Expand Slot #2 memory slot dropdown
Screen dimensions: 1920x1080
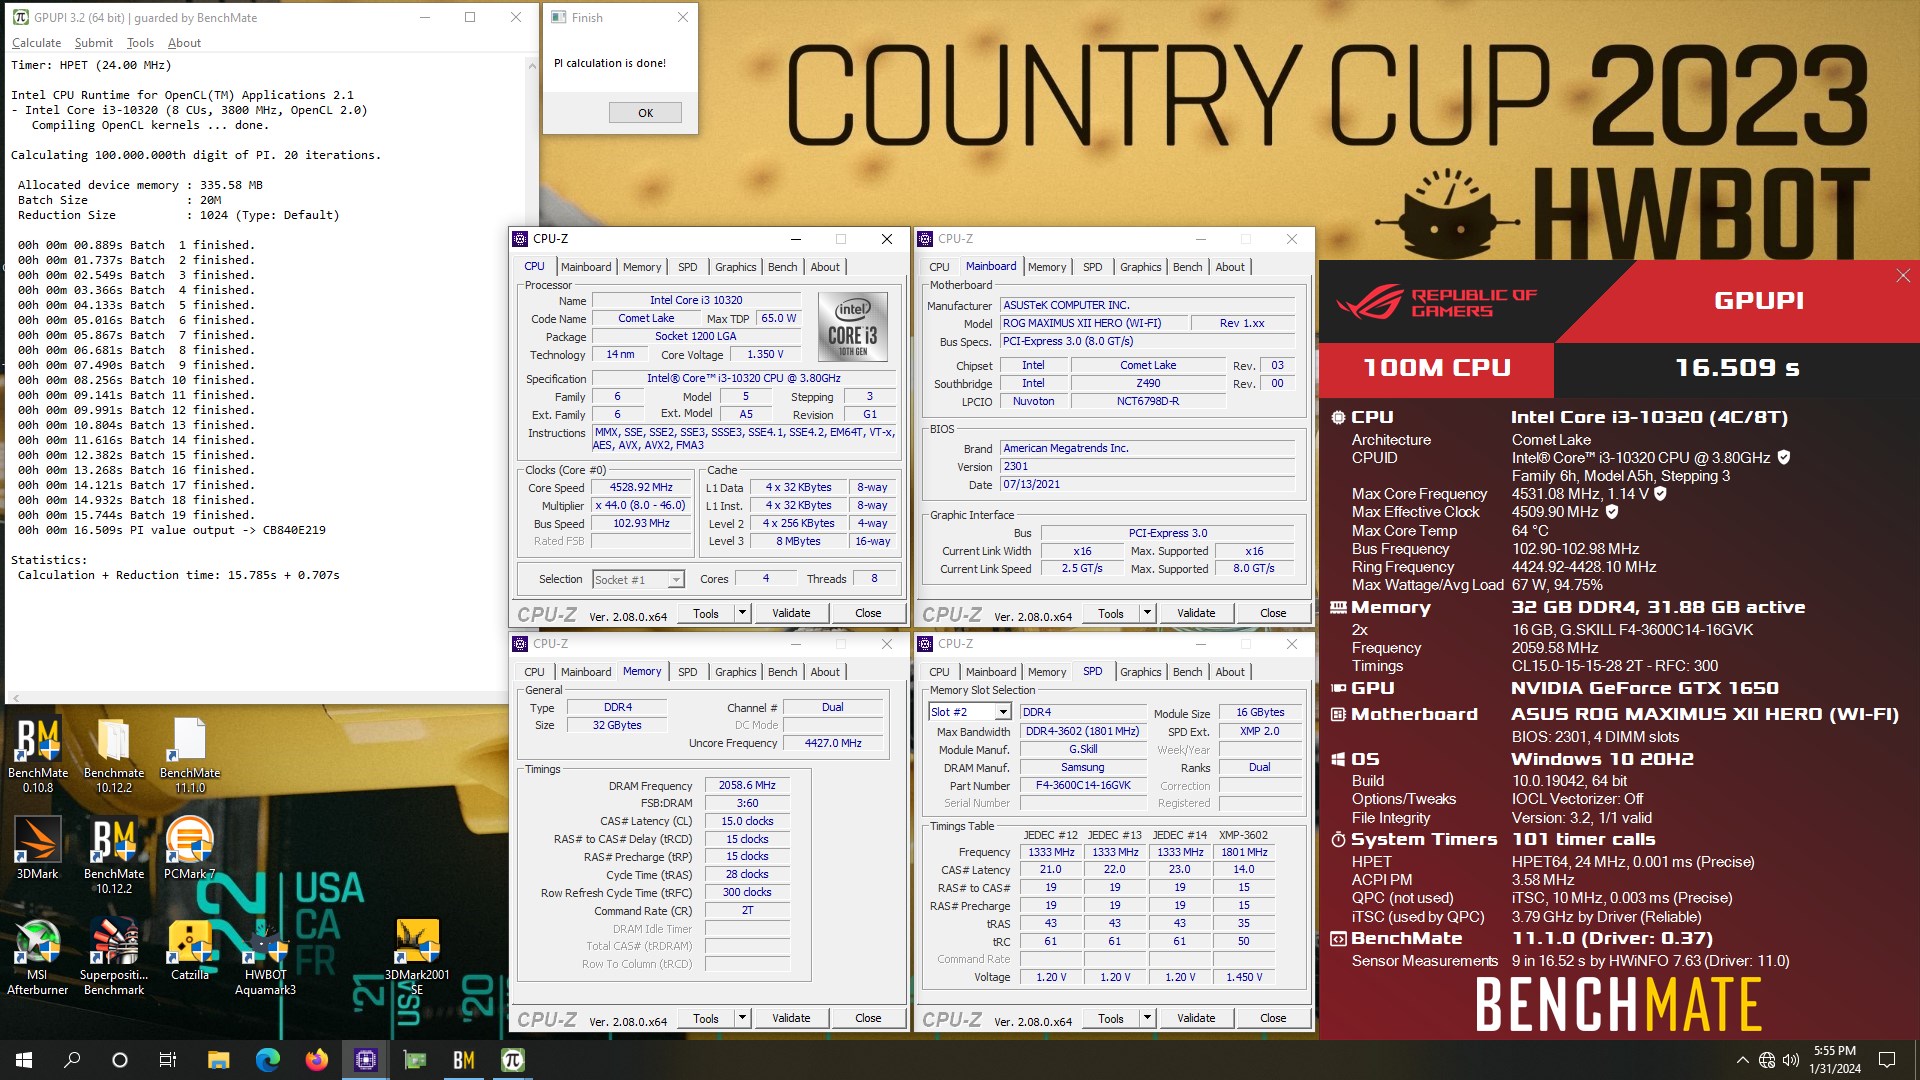(x=1003, y=712)
